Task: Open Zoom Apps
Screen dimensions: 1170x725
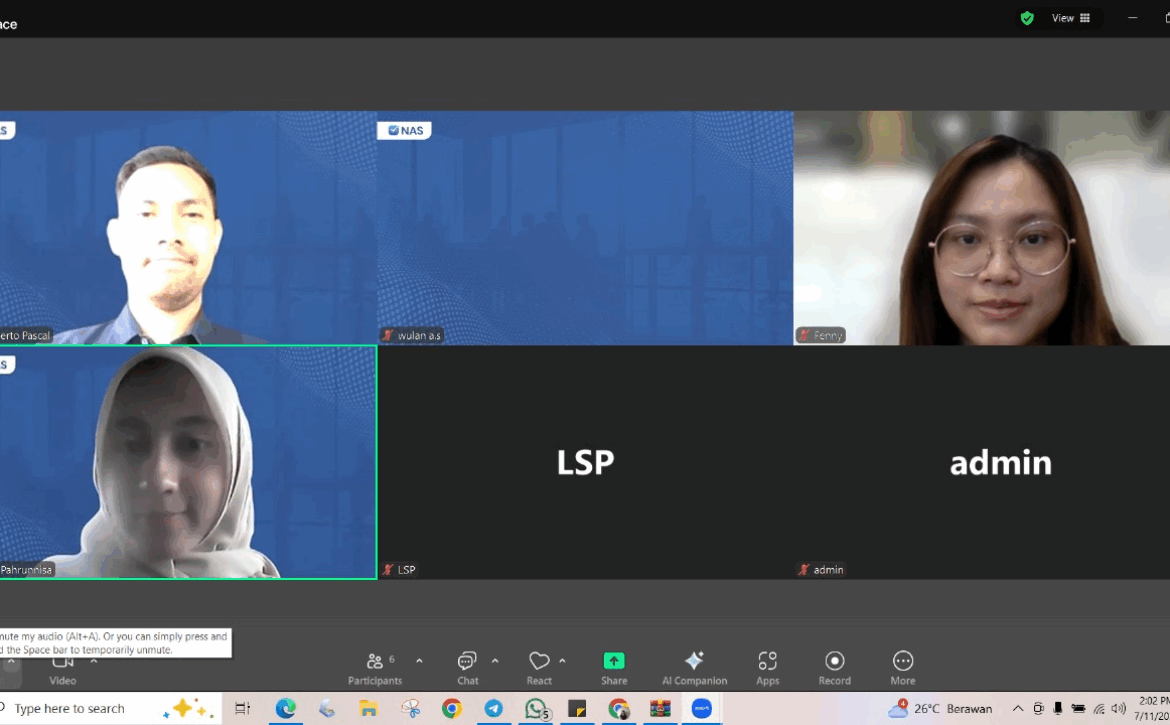Action: coord(767,667)
